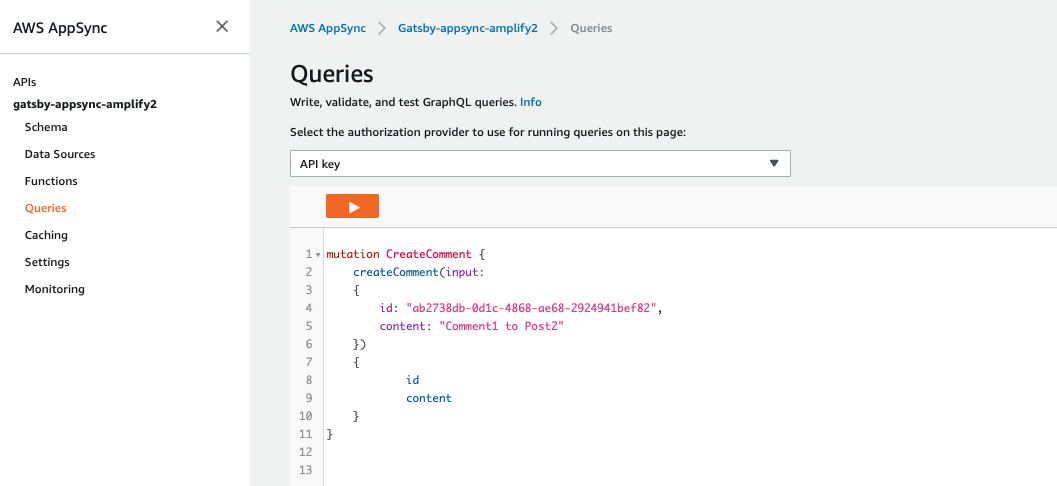Open the API key authorization provider dropdown
1057x486 pixels.
540,164
